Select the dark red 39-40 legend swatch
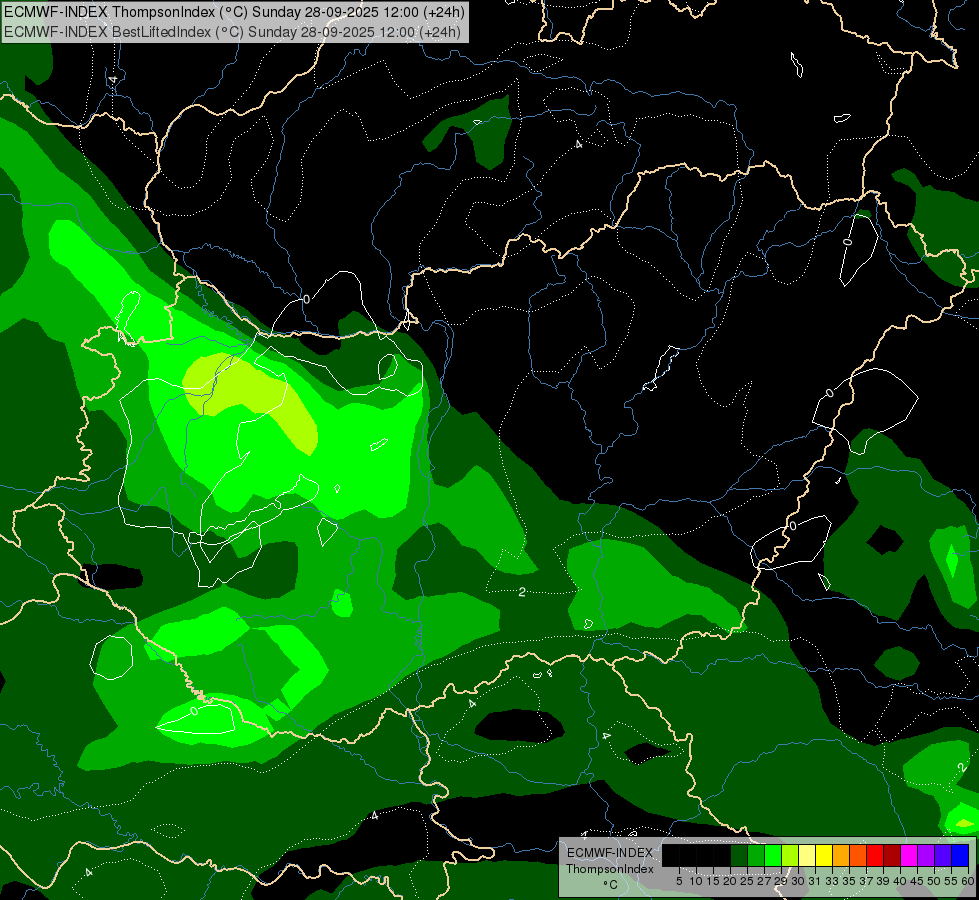979x900 pixels. coord(892,855)
